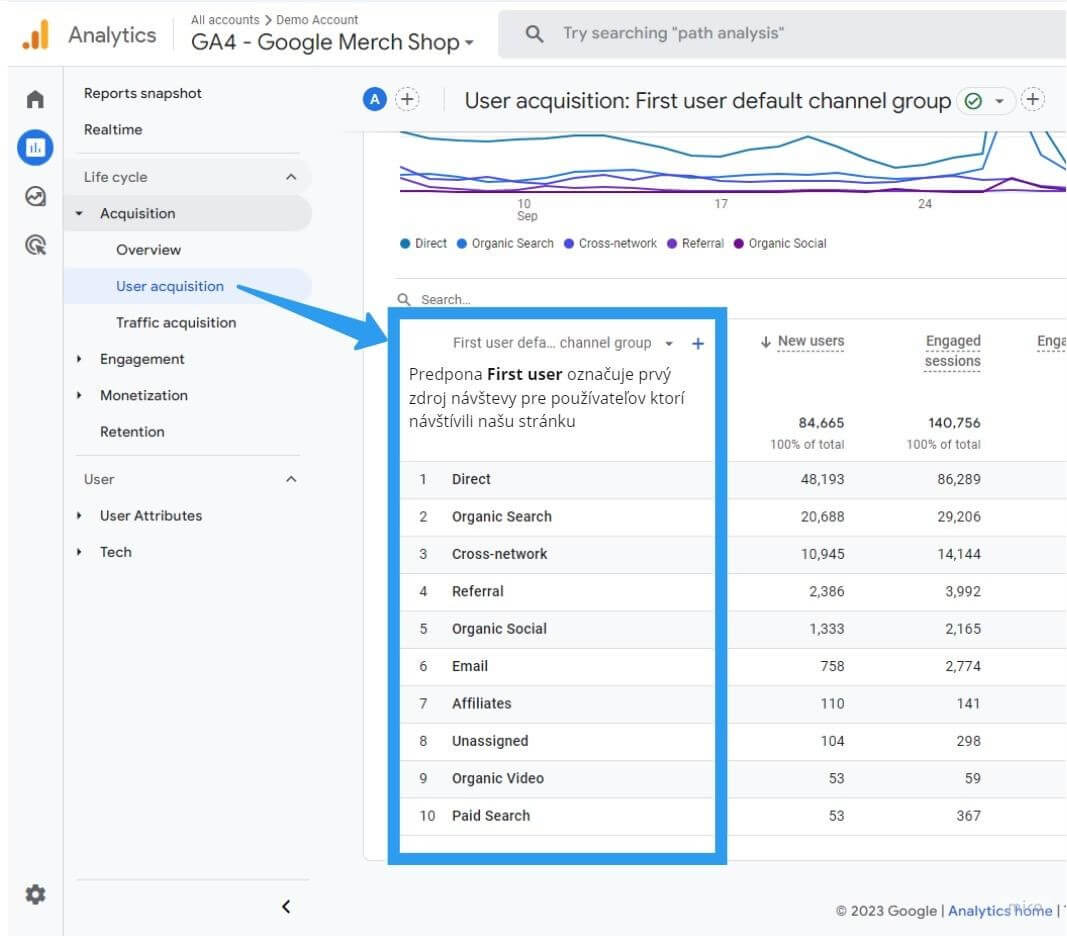Open the Explore icon in left rail
This screenshot has width=1067, height=936.
35,196
